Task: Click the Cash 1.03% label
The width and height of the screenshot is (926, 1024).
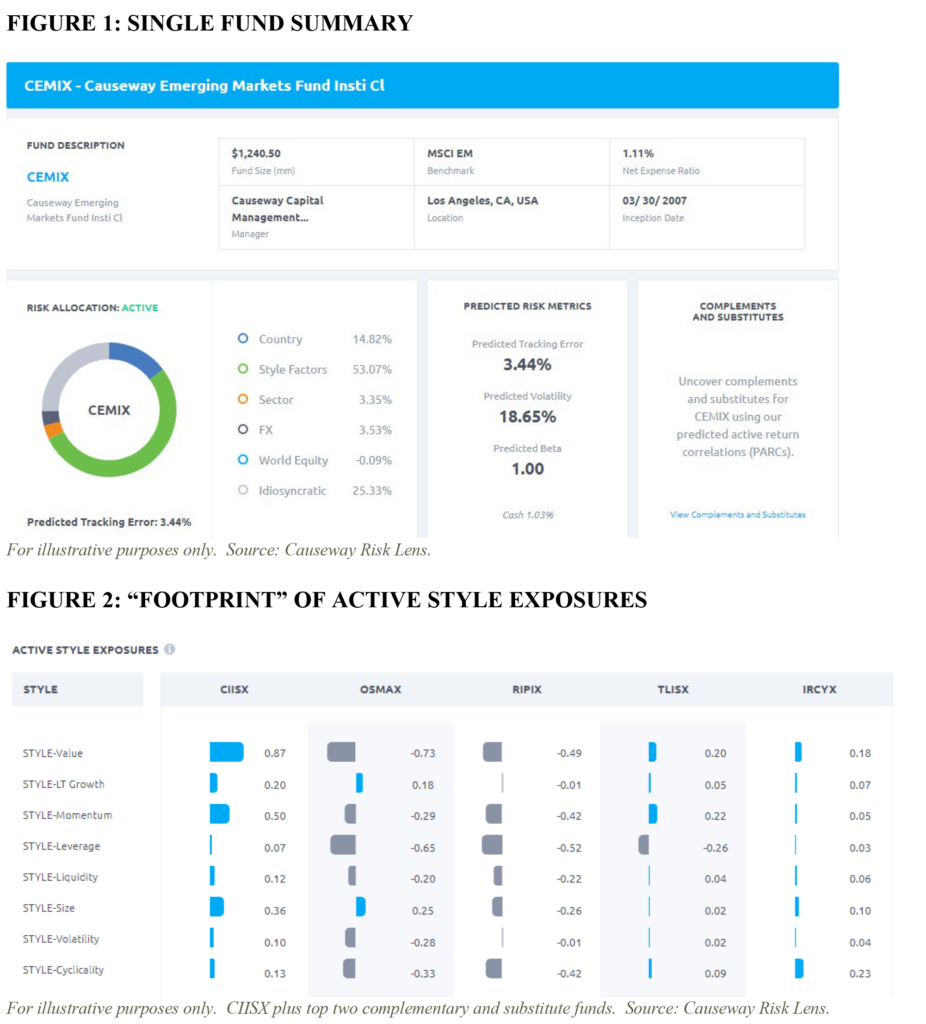Action: [x=528, y=515]
